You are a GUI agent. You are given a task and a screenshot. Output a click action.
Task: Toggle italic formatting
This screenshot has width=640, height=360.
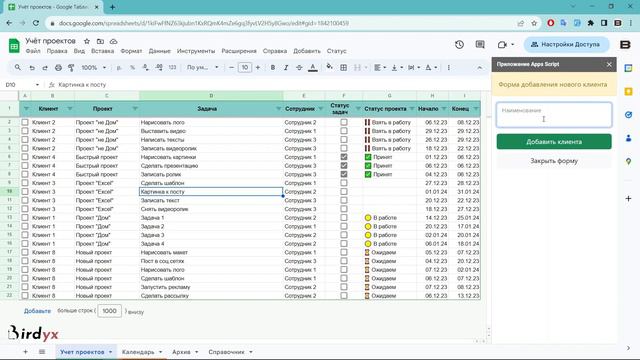tap(286, 67)
